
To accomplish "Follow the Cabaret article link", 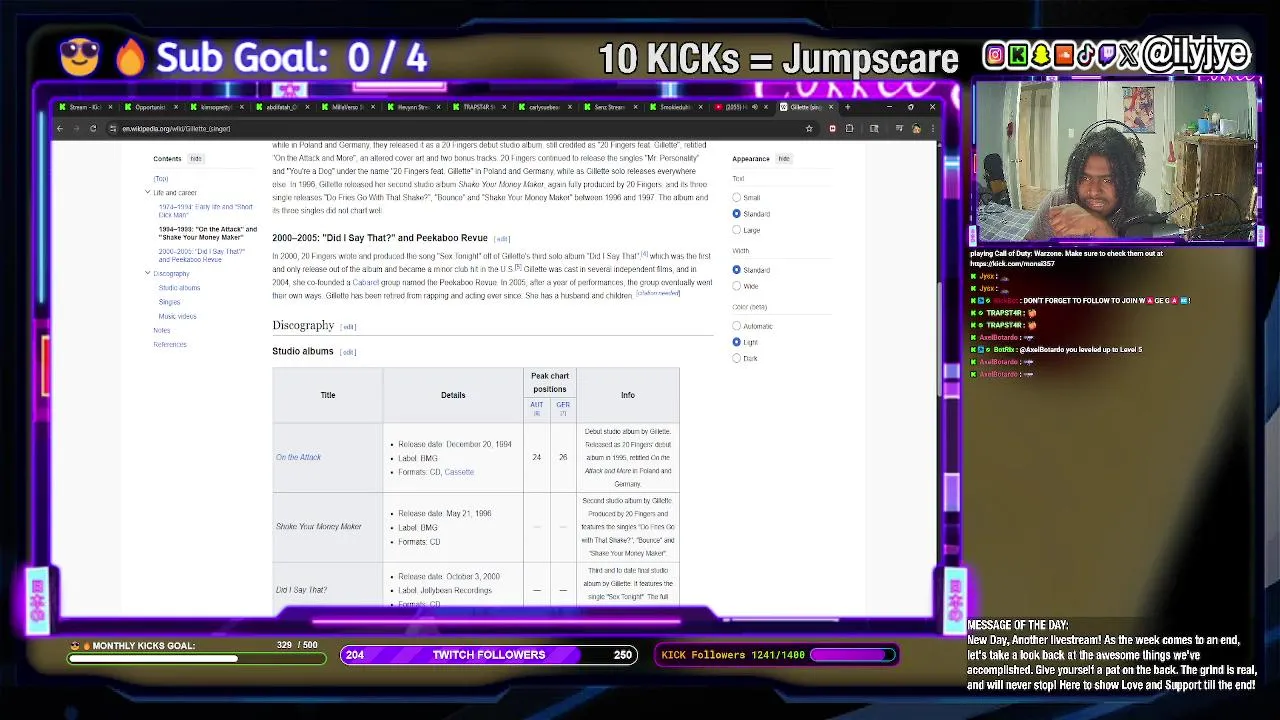I will tap(365, 283).
